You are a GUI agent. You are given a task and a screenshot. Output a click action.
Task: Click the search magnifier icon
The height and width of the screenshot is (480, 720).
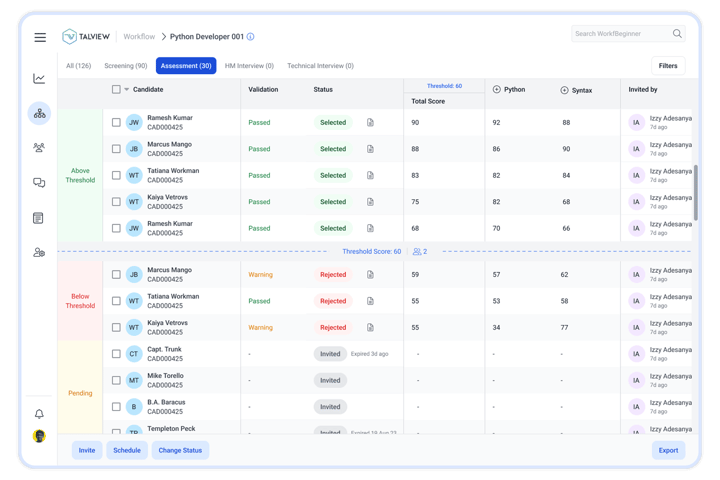(677, 34)
